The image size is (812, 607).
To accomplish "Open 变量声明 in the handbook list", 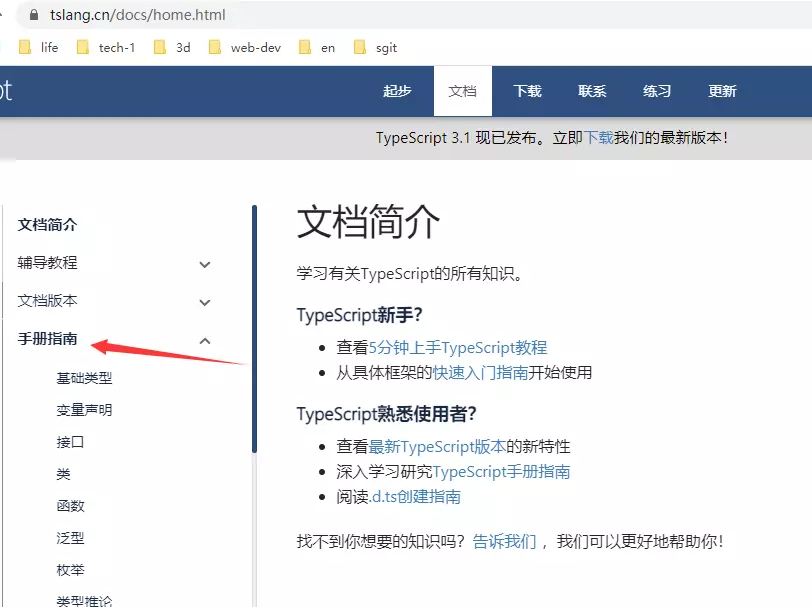I will (x=84, y=410).
